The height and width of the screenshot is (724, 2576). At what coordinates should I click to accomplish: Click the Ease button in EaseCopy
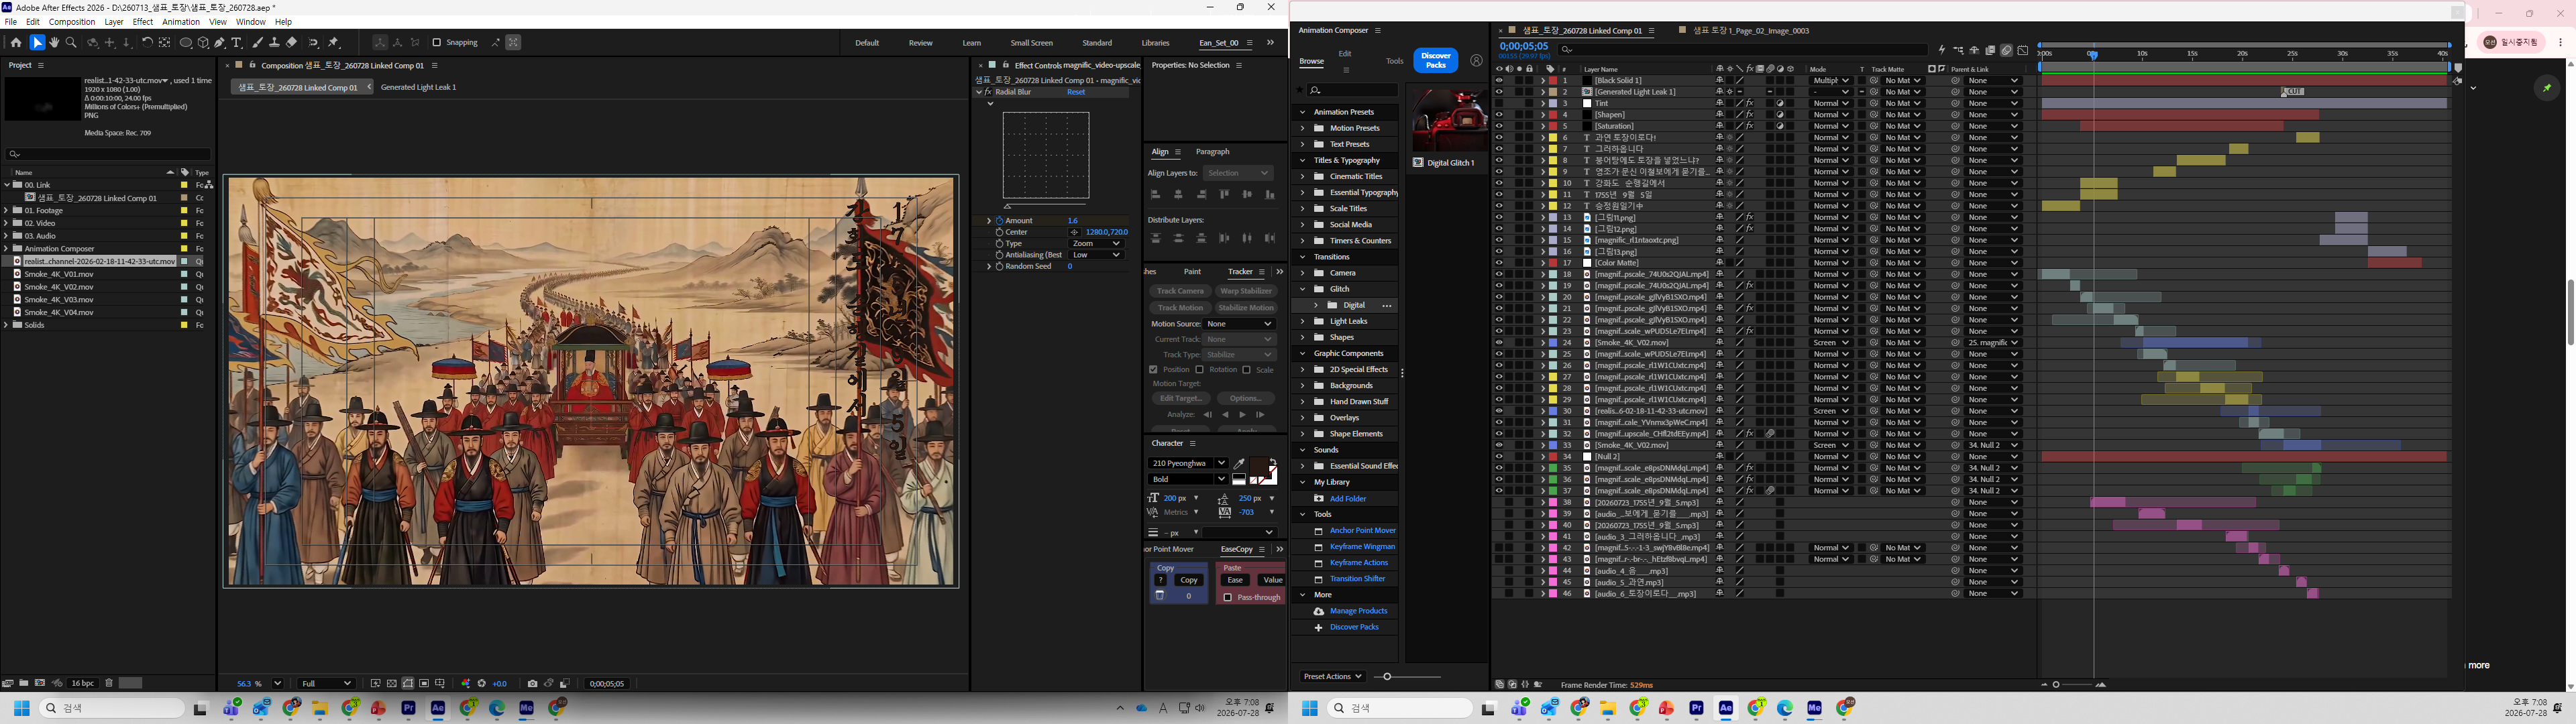click(x=1235, y=580)
